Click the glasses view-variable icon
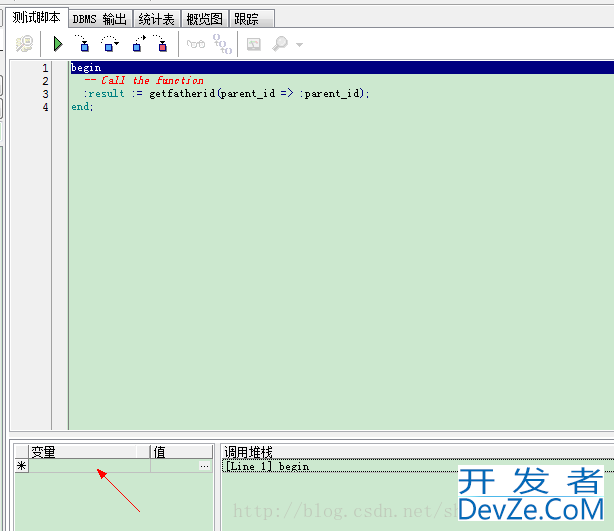Image resolution: width=614 pixels, height=531 pixels. point(196,44)
